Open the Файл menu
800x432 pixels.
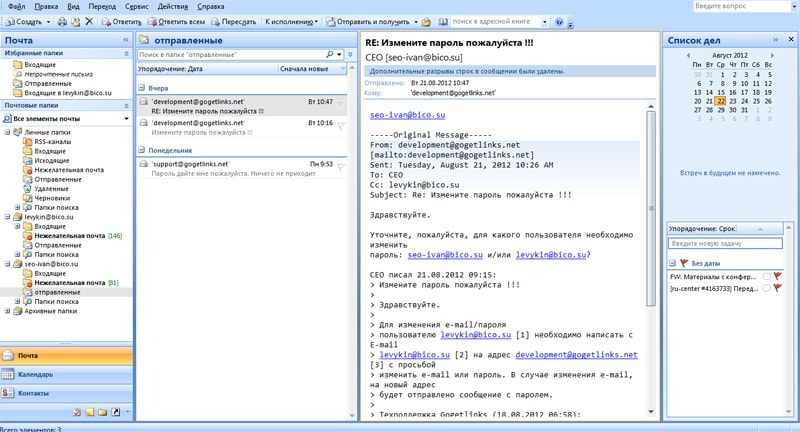[17, 7]
